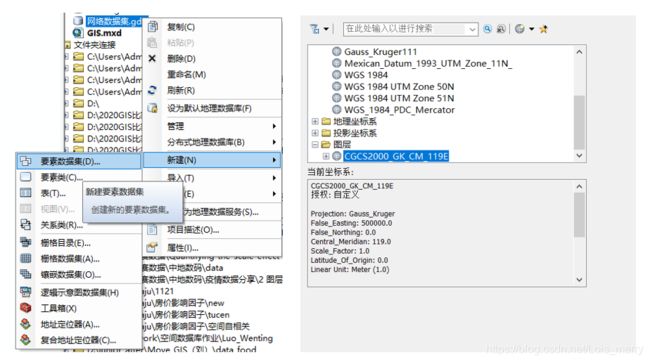
Task: Click the mosaic dataset icon beside 镶嵌数据集(O)
Action: [26, 274]
